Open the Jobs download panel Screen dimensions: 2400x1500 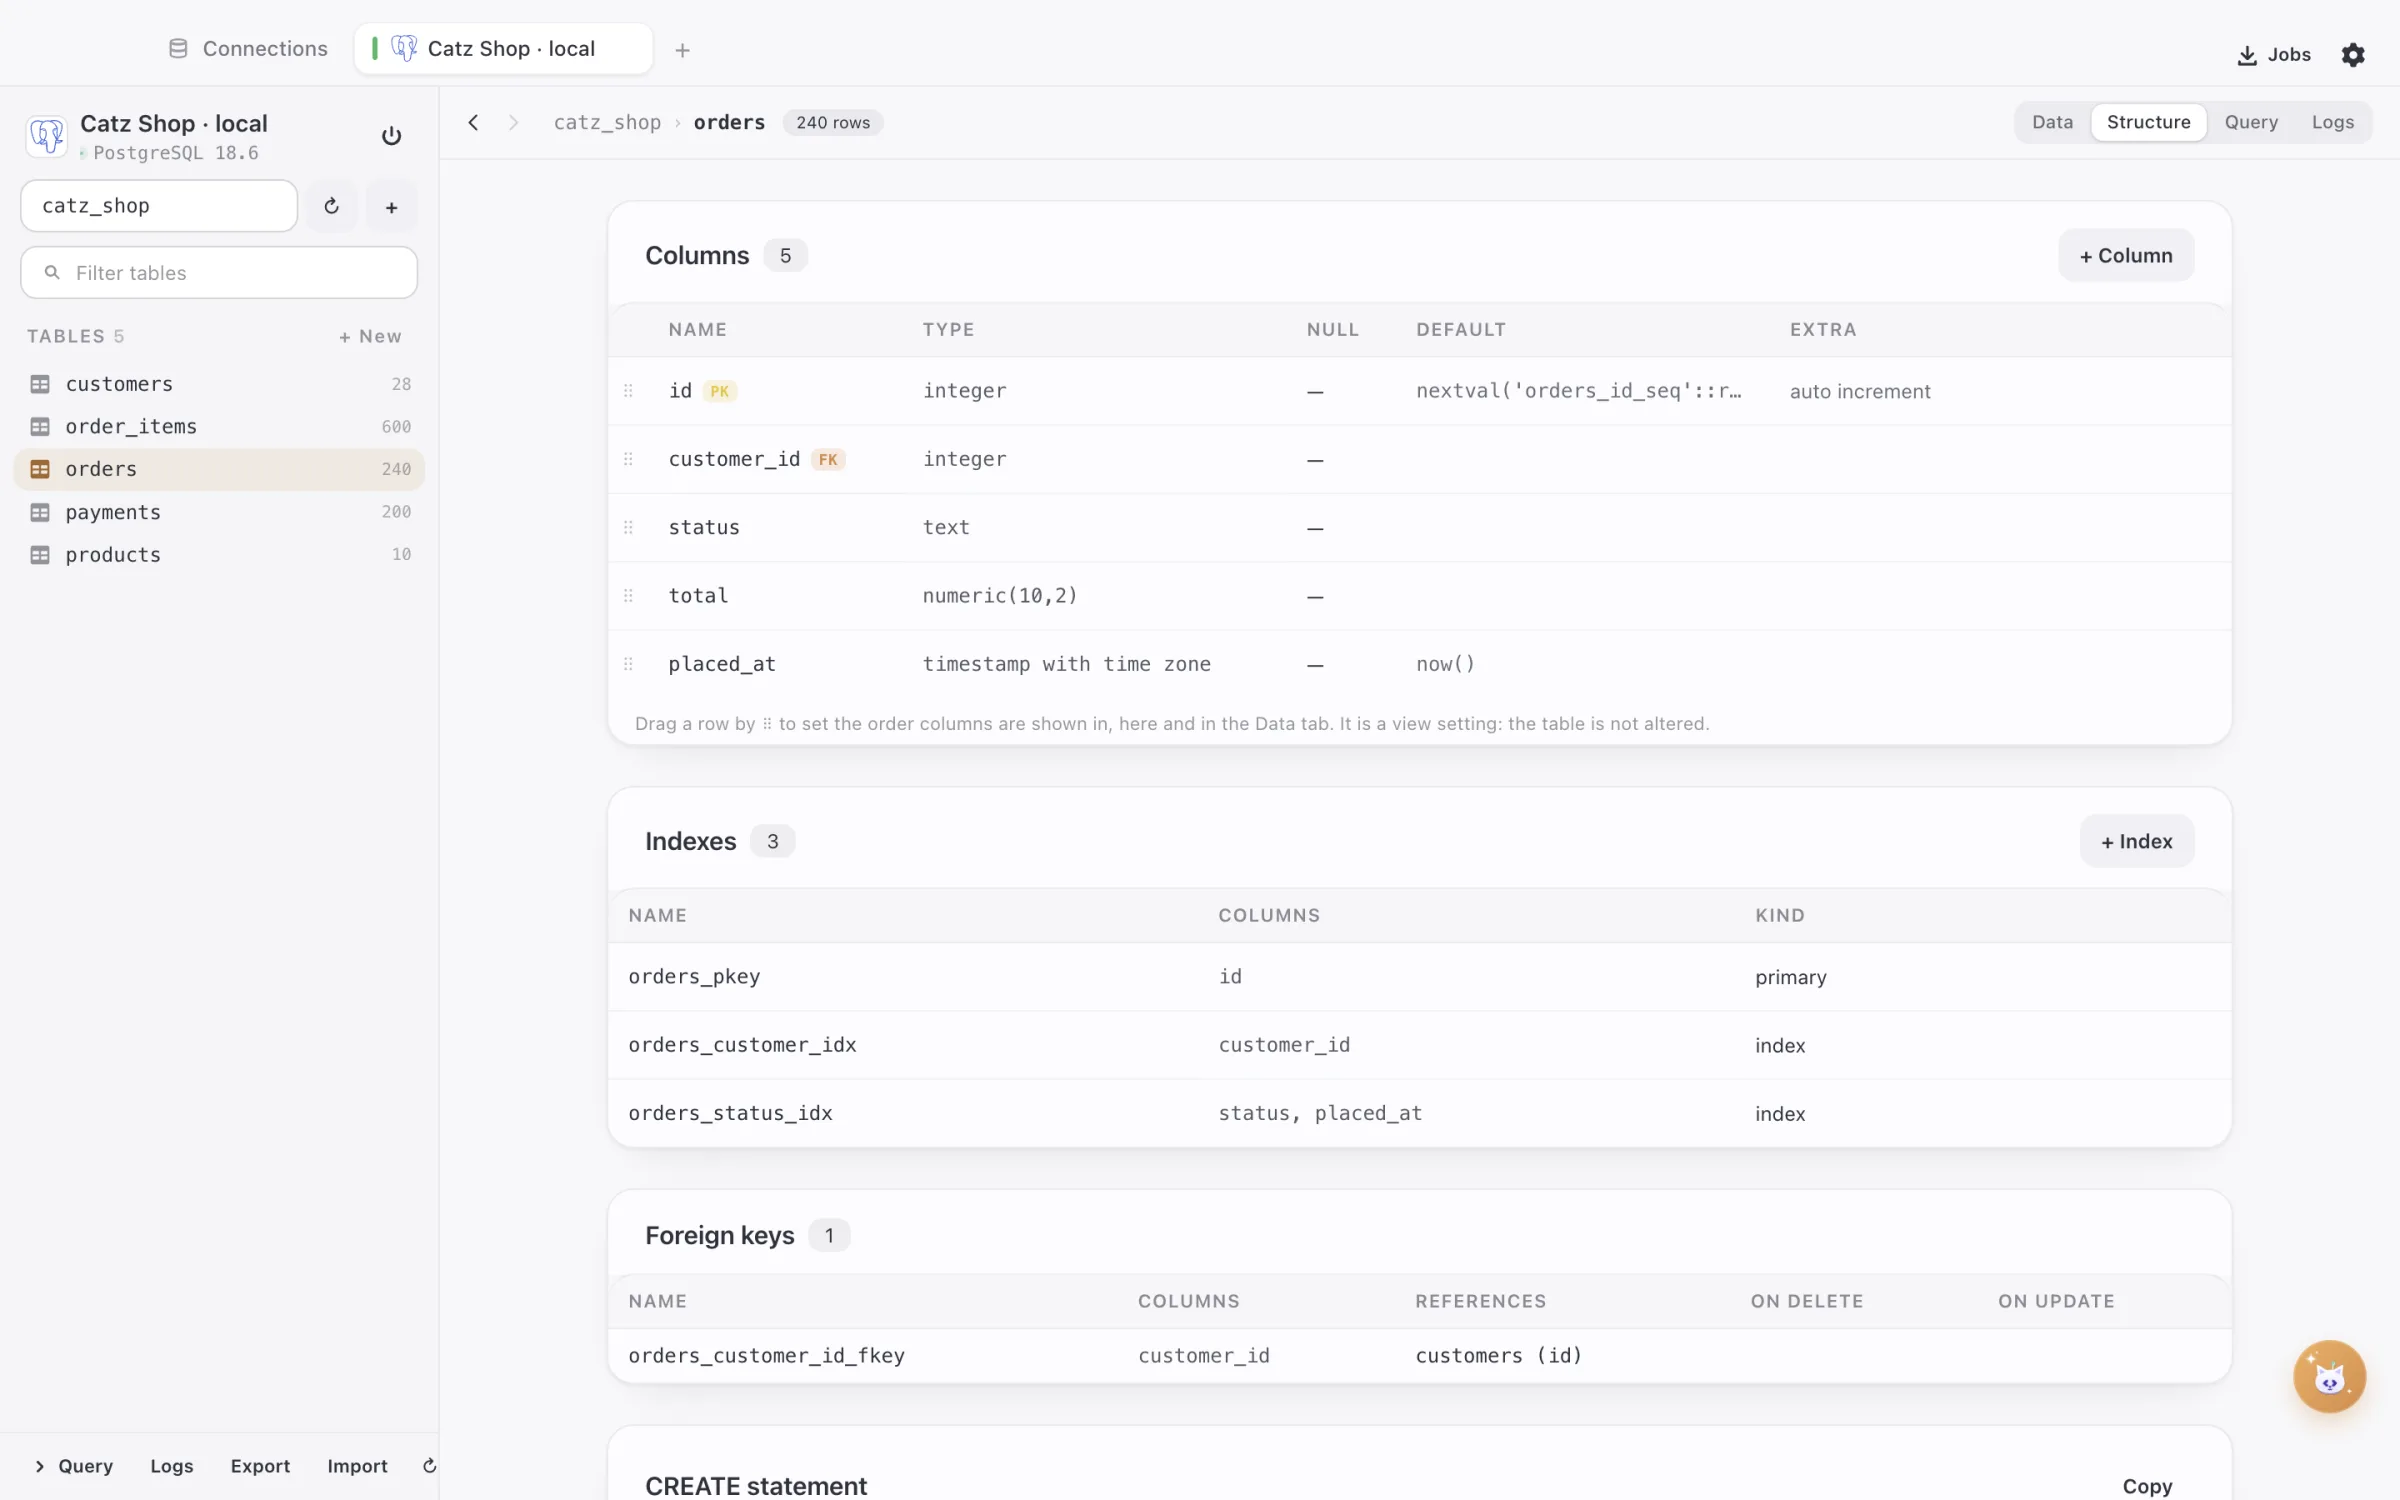(2274, 55)
